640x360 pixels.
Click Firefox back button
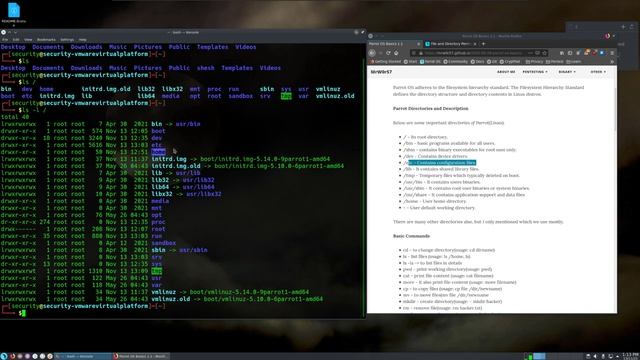tap(372, 53)
